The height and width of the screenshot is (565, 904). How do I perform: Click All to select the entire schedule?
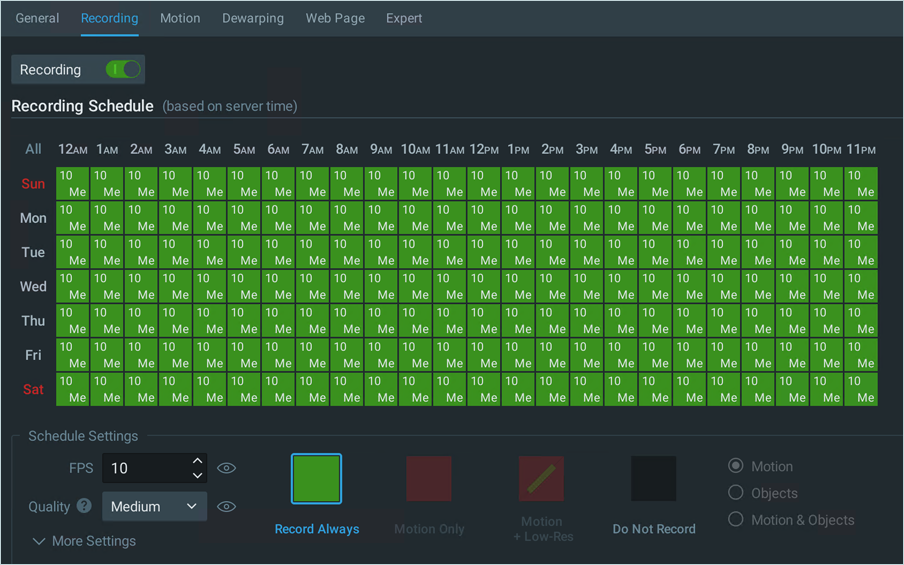(33, 149)
